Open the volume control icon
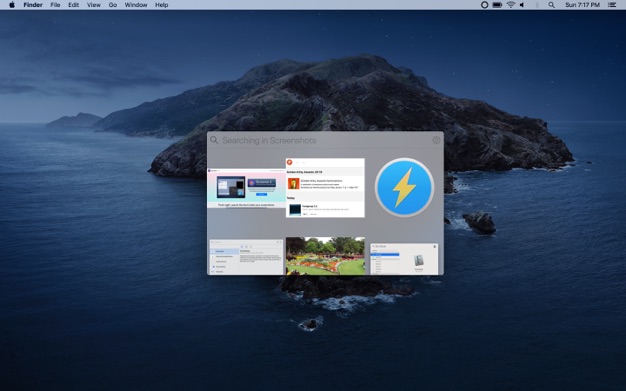626x391 pixels. (x=522, y=5)
